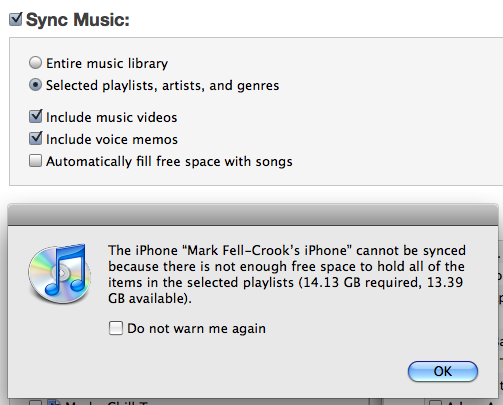Click the iTunes music note disc icon
This screenshot has width=503, height=405.
tap(59, 274)
